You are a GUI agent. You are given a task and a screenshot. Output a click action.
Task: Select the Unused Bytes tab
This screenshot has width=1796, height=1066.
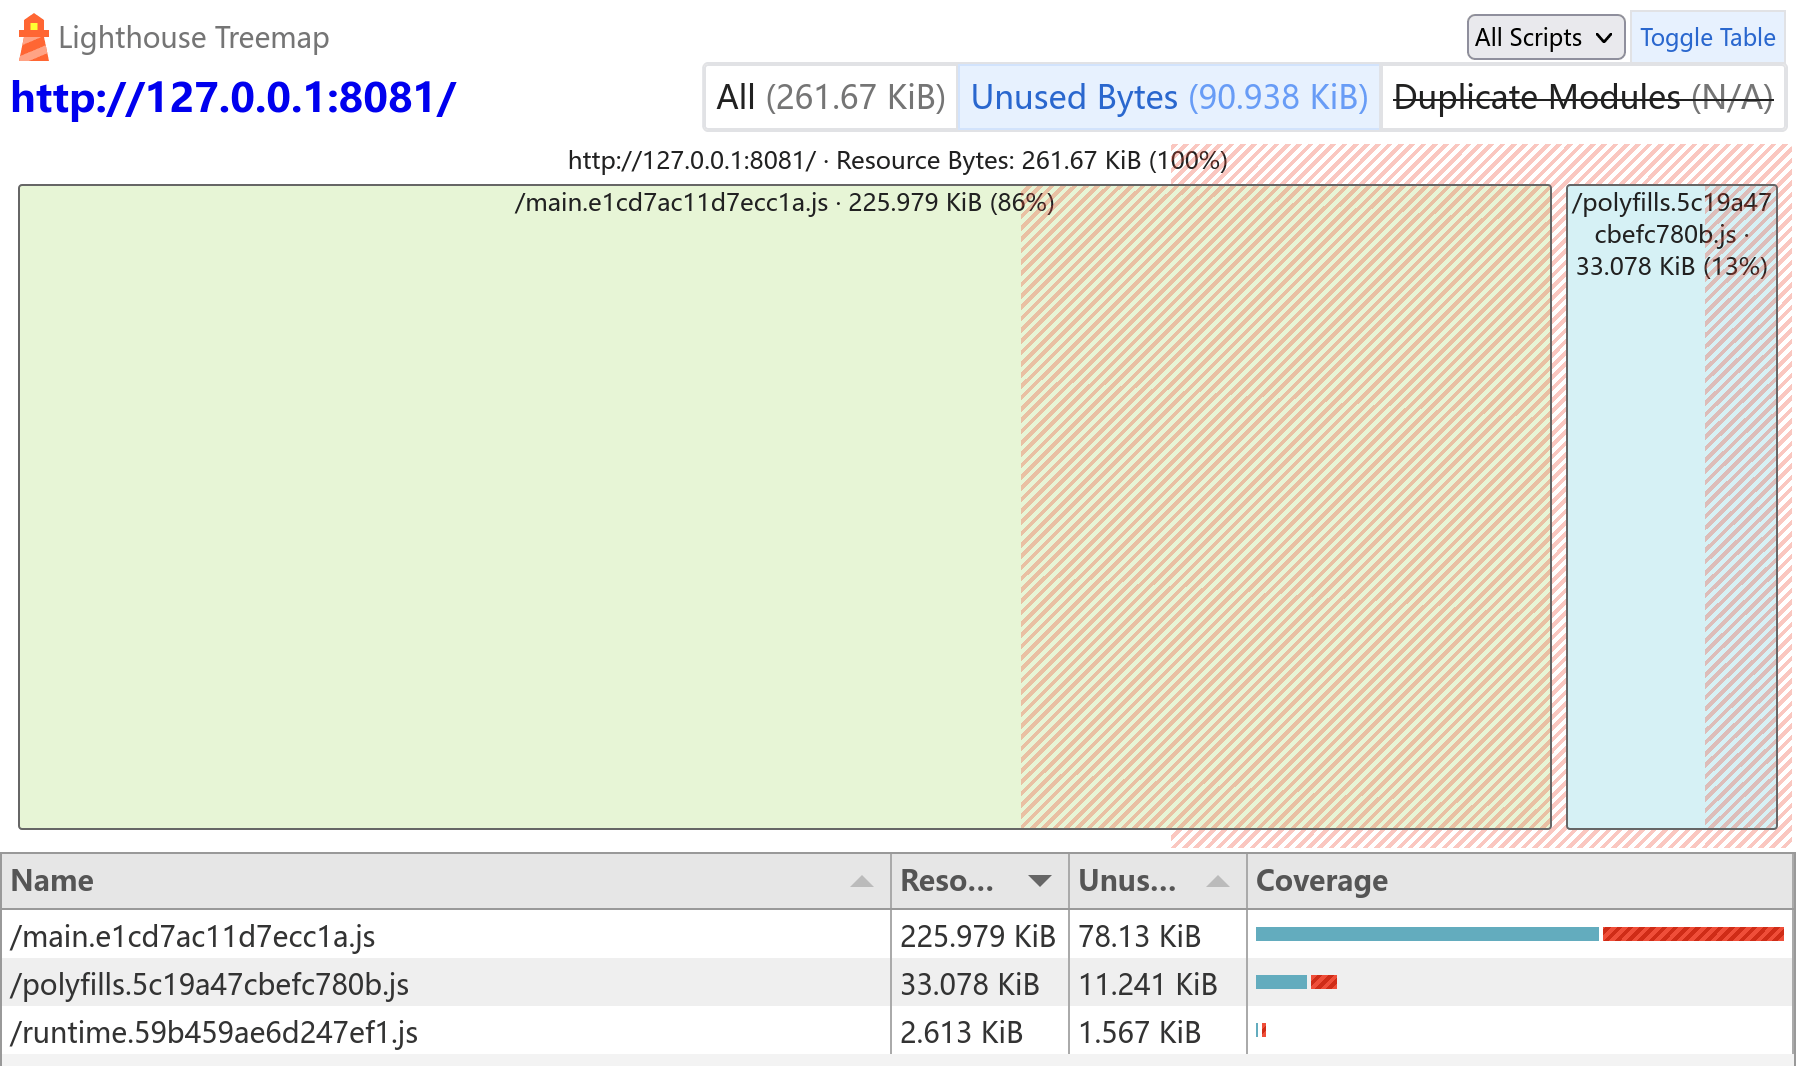coord(1169,97)
